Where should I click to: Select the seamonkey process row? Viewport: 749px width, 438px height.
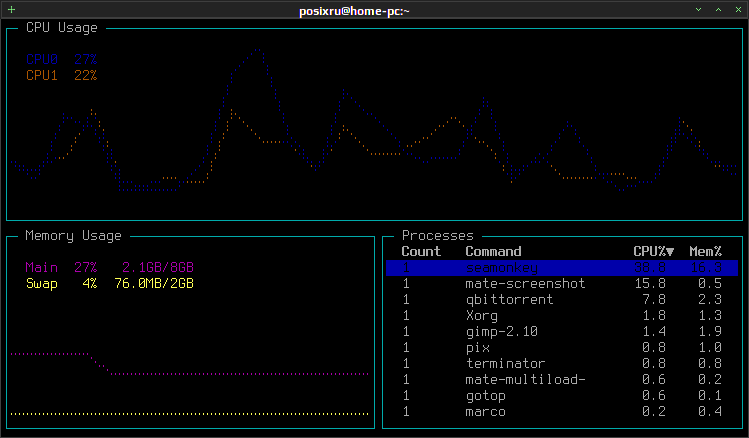point(562,267)
